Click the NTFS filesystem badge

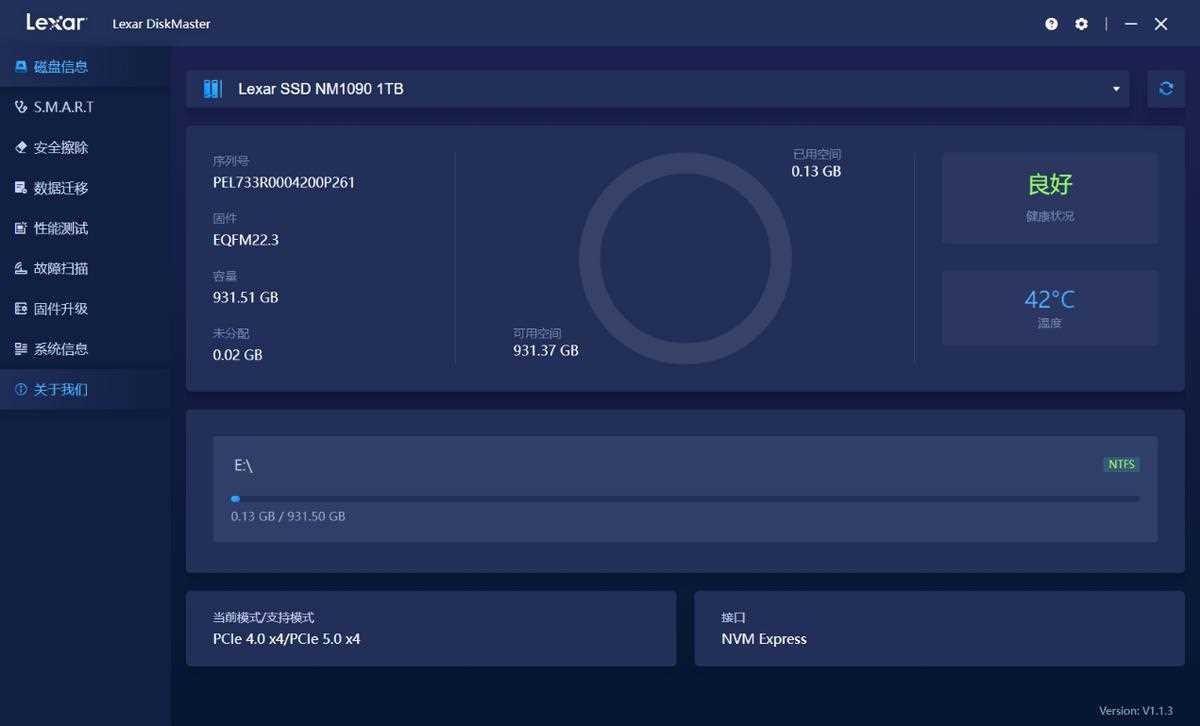point(1121,464)
